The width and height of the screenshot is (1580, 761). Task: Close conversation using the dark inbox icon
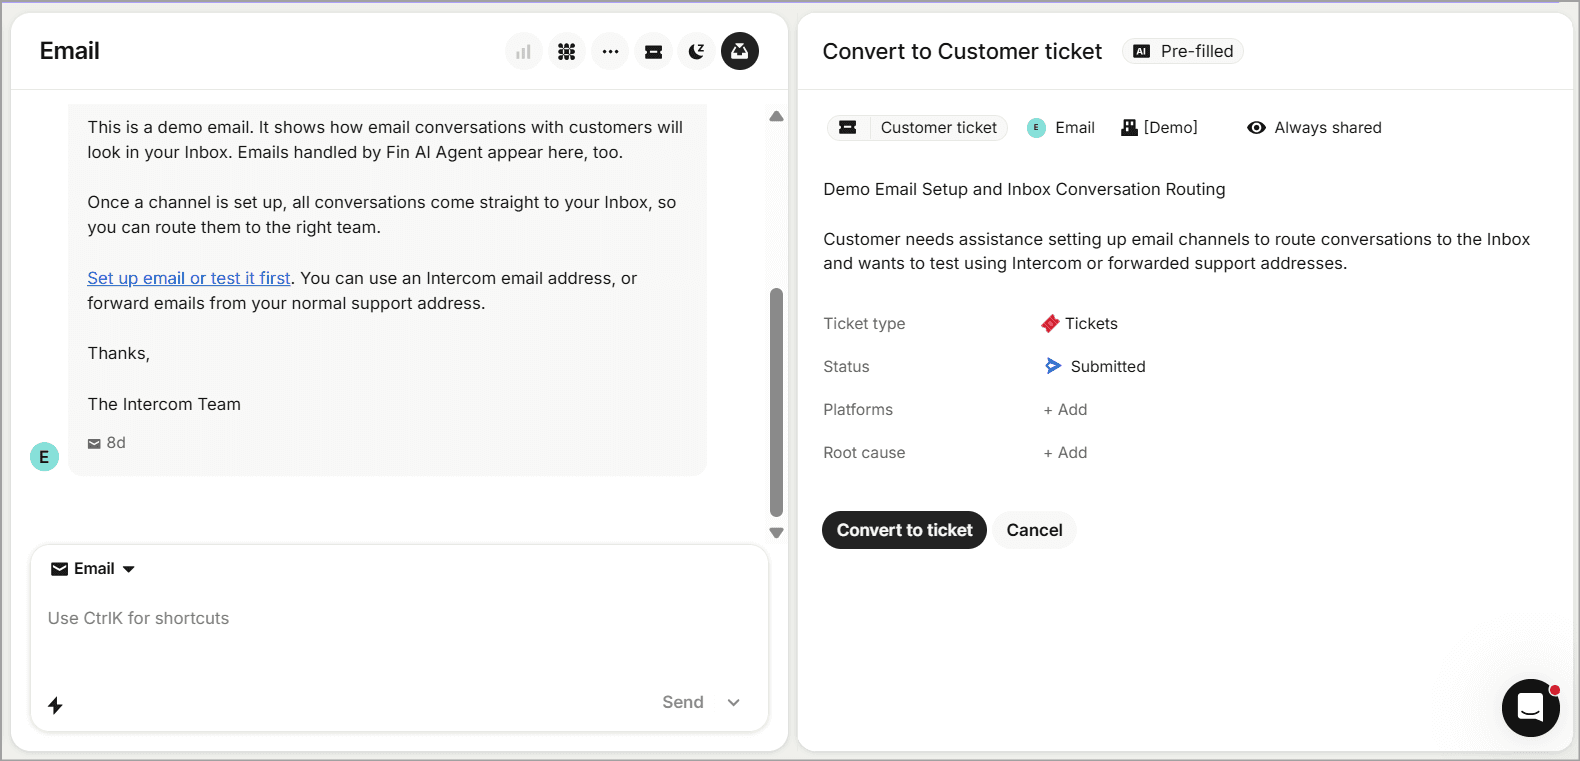point(740,51)
